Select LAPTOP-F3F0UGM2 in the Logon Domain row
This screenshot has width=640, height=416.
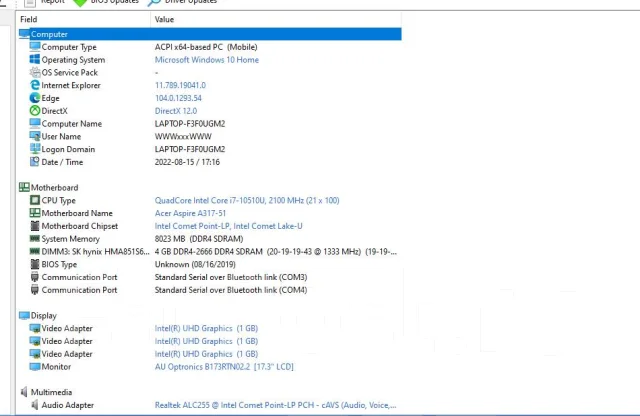(190, 149)
